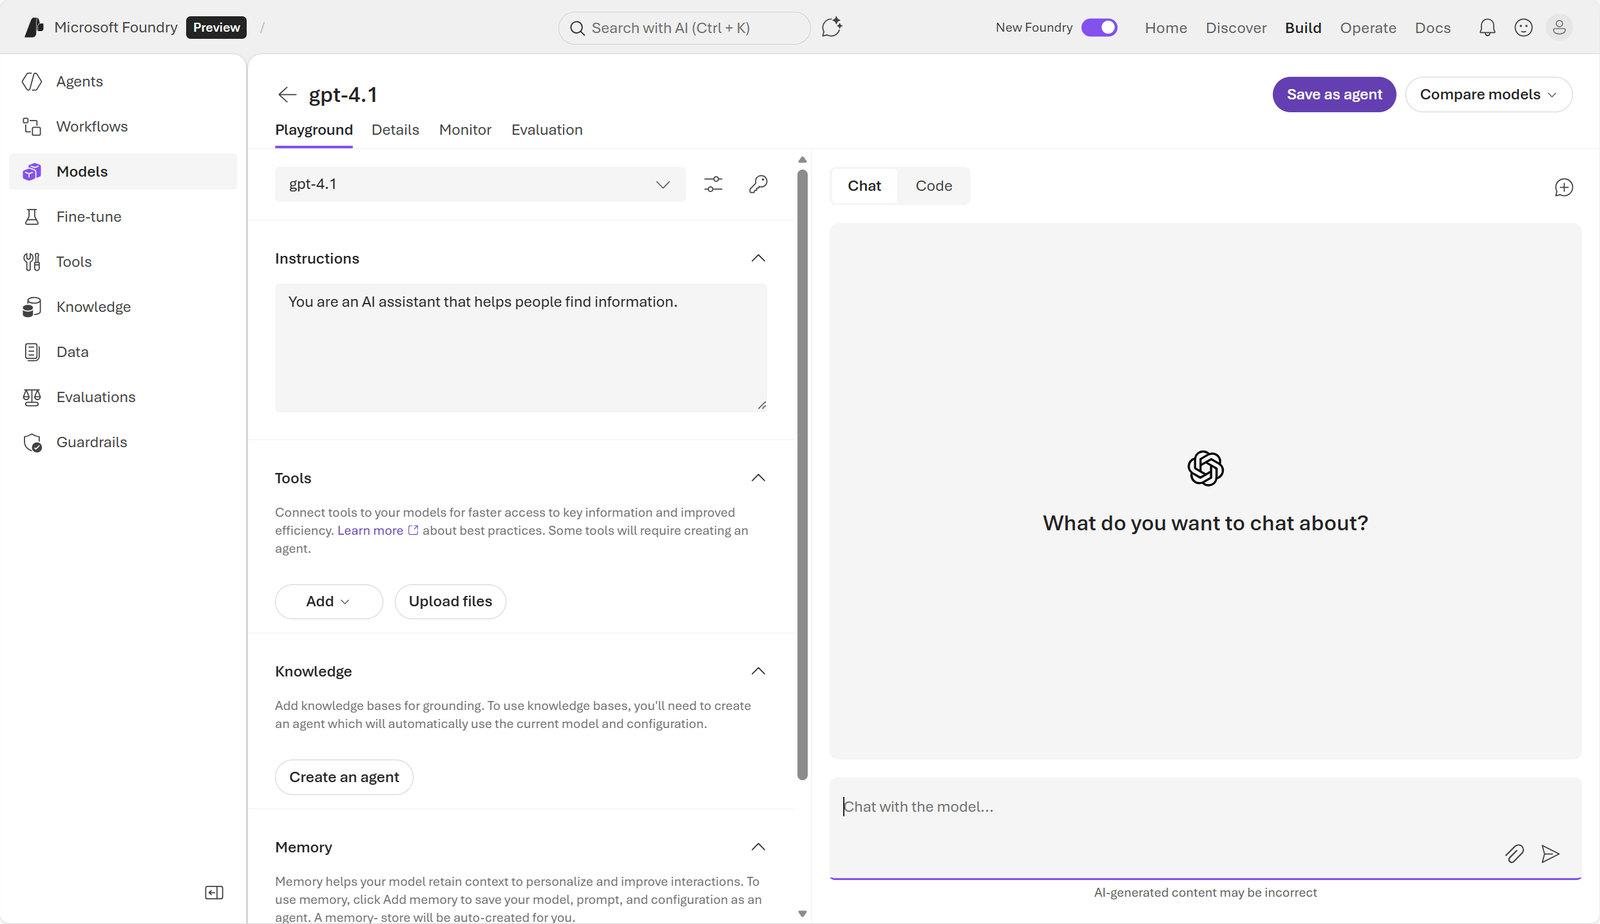1600x924 pixels.
Task: Go to Home in top navigation
Action: [1166, 28]
